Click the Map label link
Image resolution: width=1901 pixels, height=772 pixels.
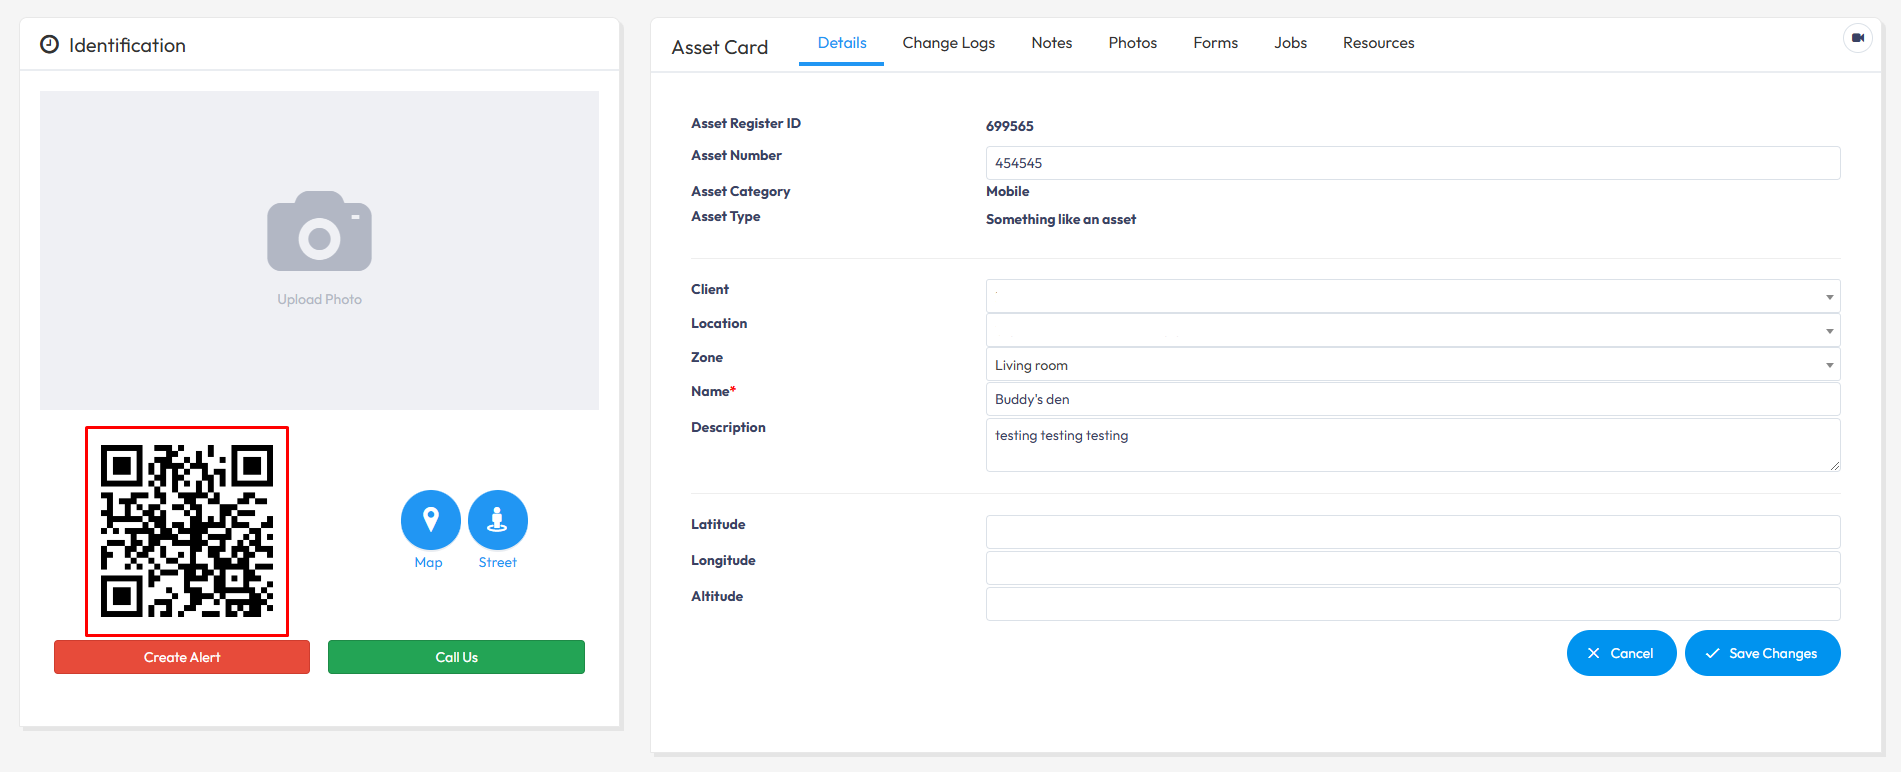[428, 563]
